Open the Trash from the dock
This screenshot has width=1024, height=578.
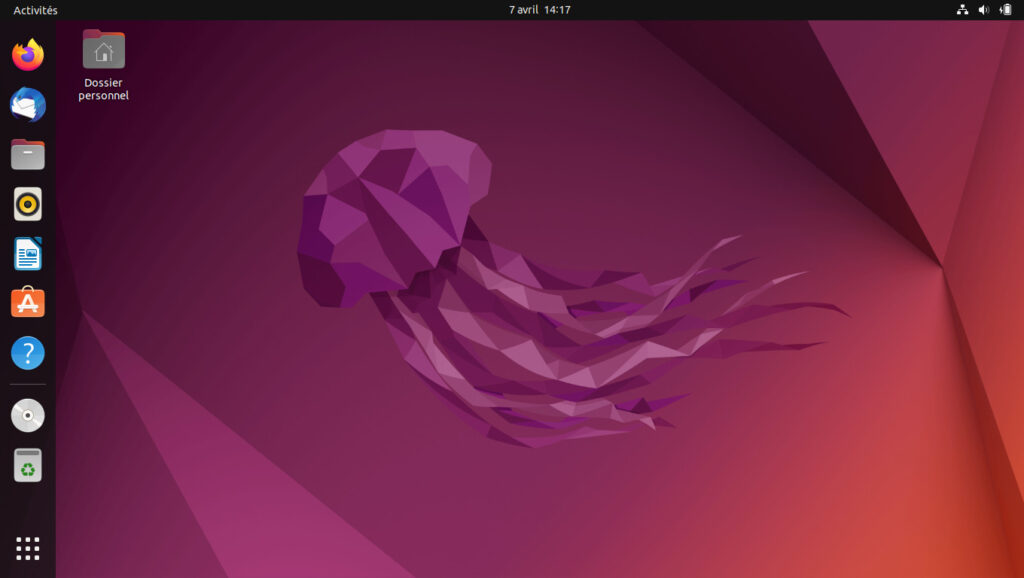click(x=28, y=465)
